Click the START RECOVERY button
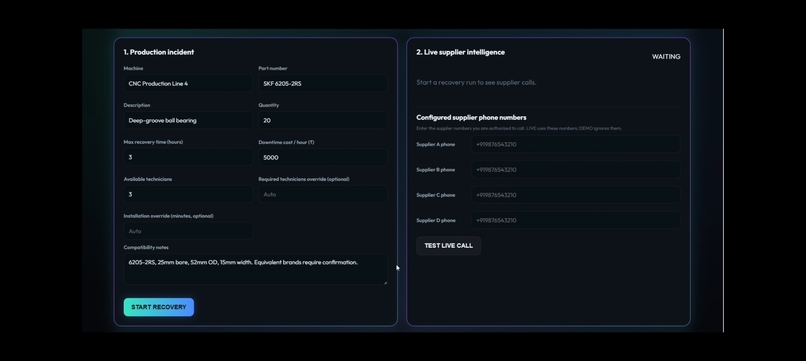 click(x=159, y=307)
